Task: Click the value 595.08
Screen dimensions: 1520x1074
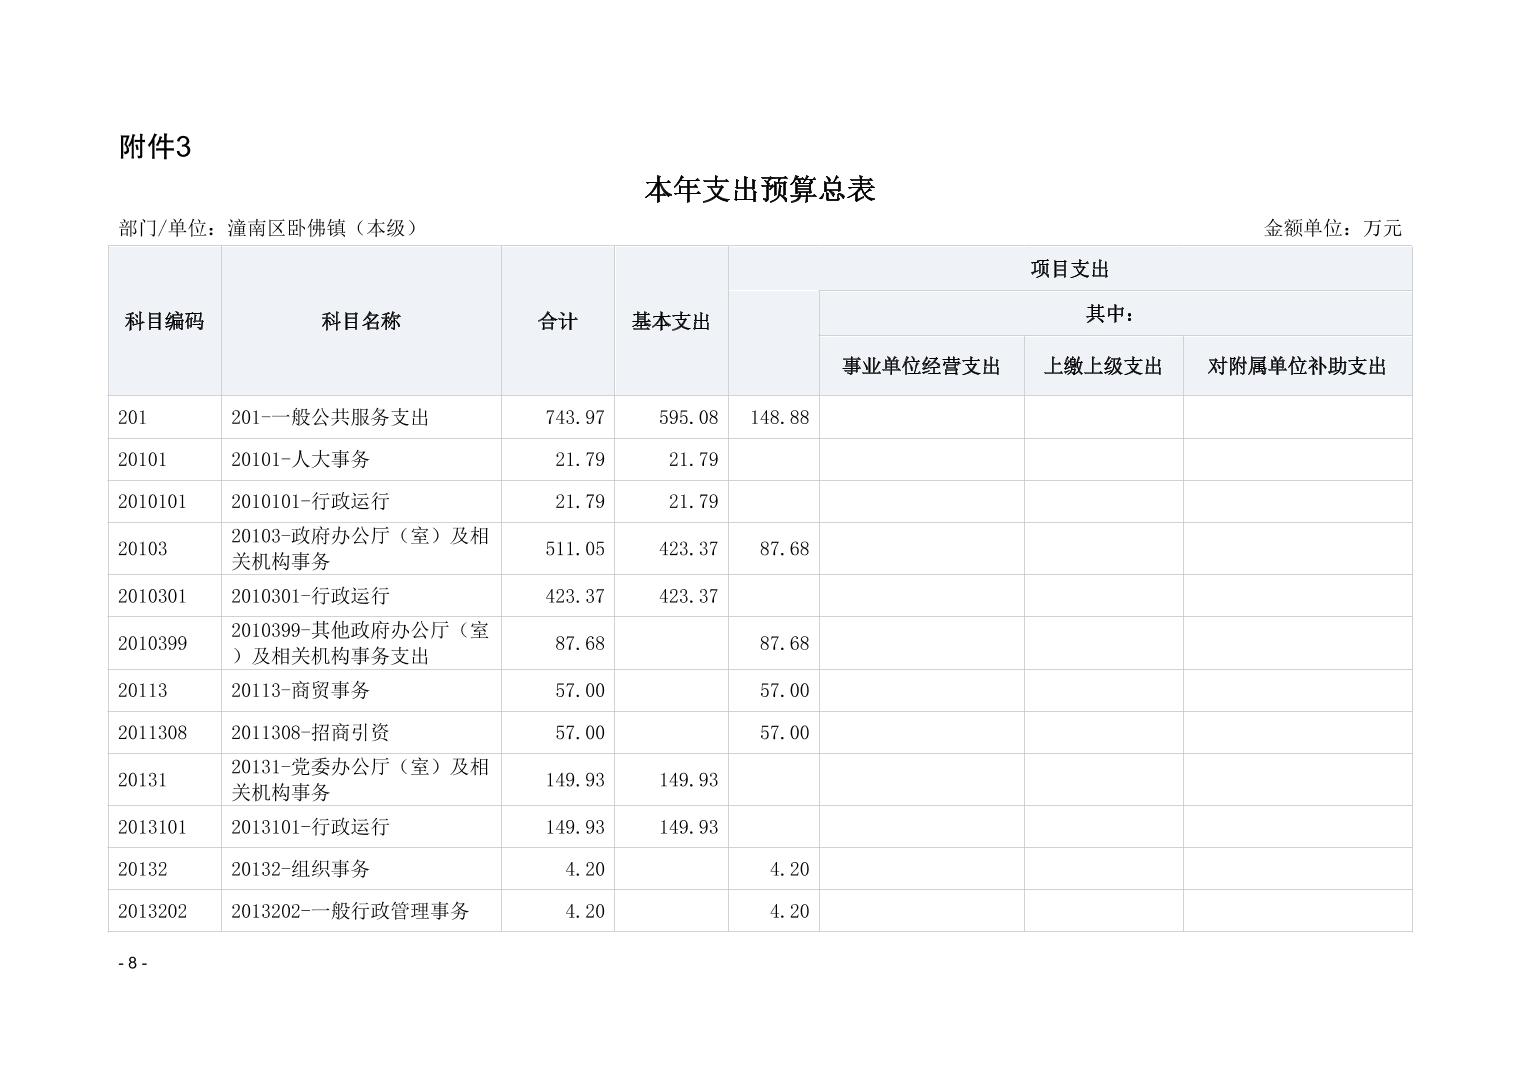Action: (688, 417)
